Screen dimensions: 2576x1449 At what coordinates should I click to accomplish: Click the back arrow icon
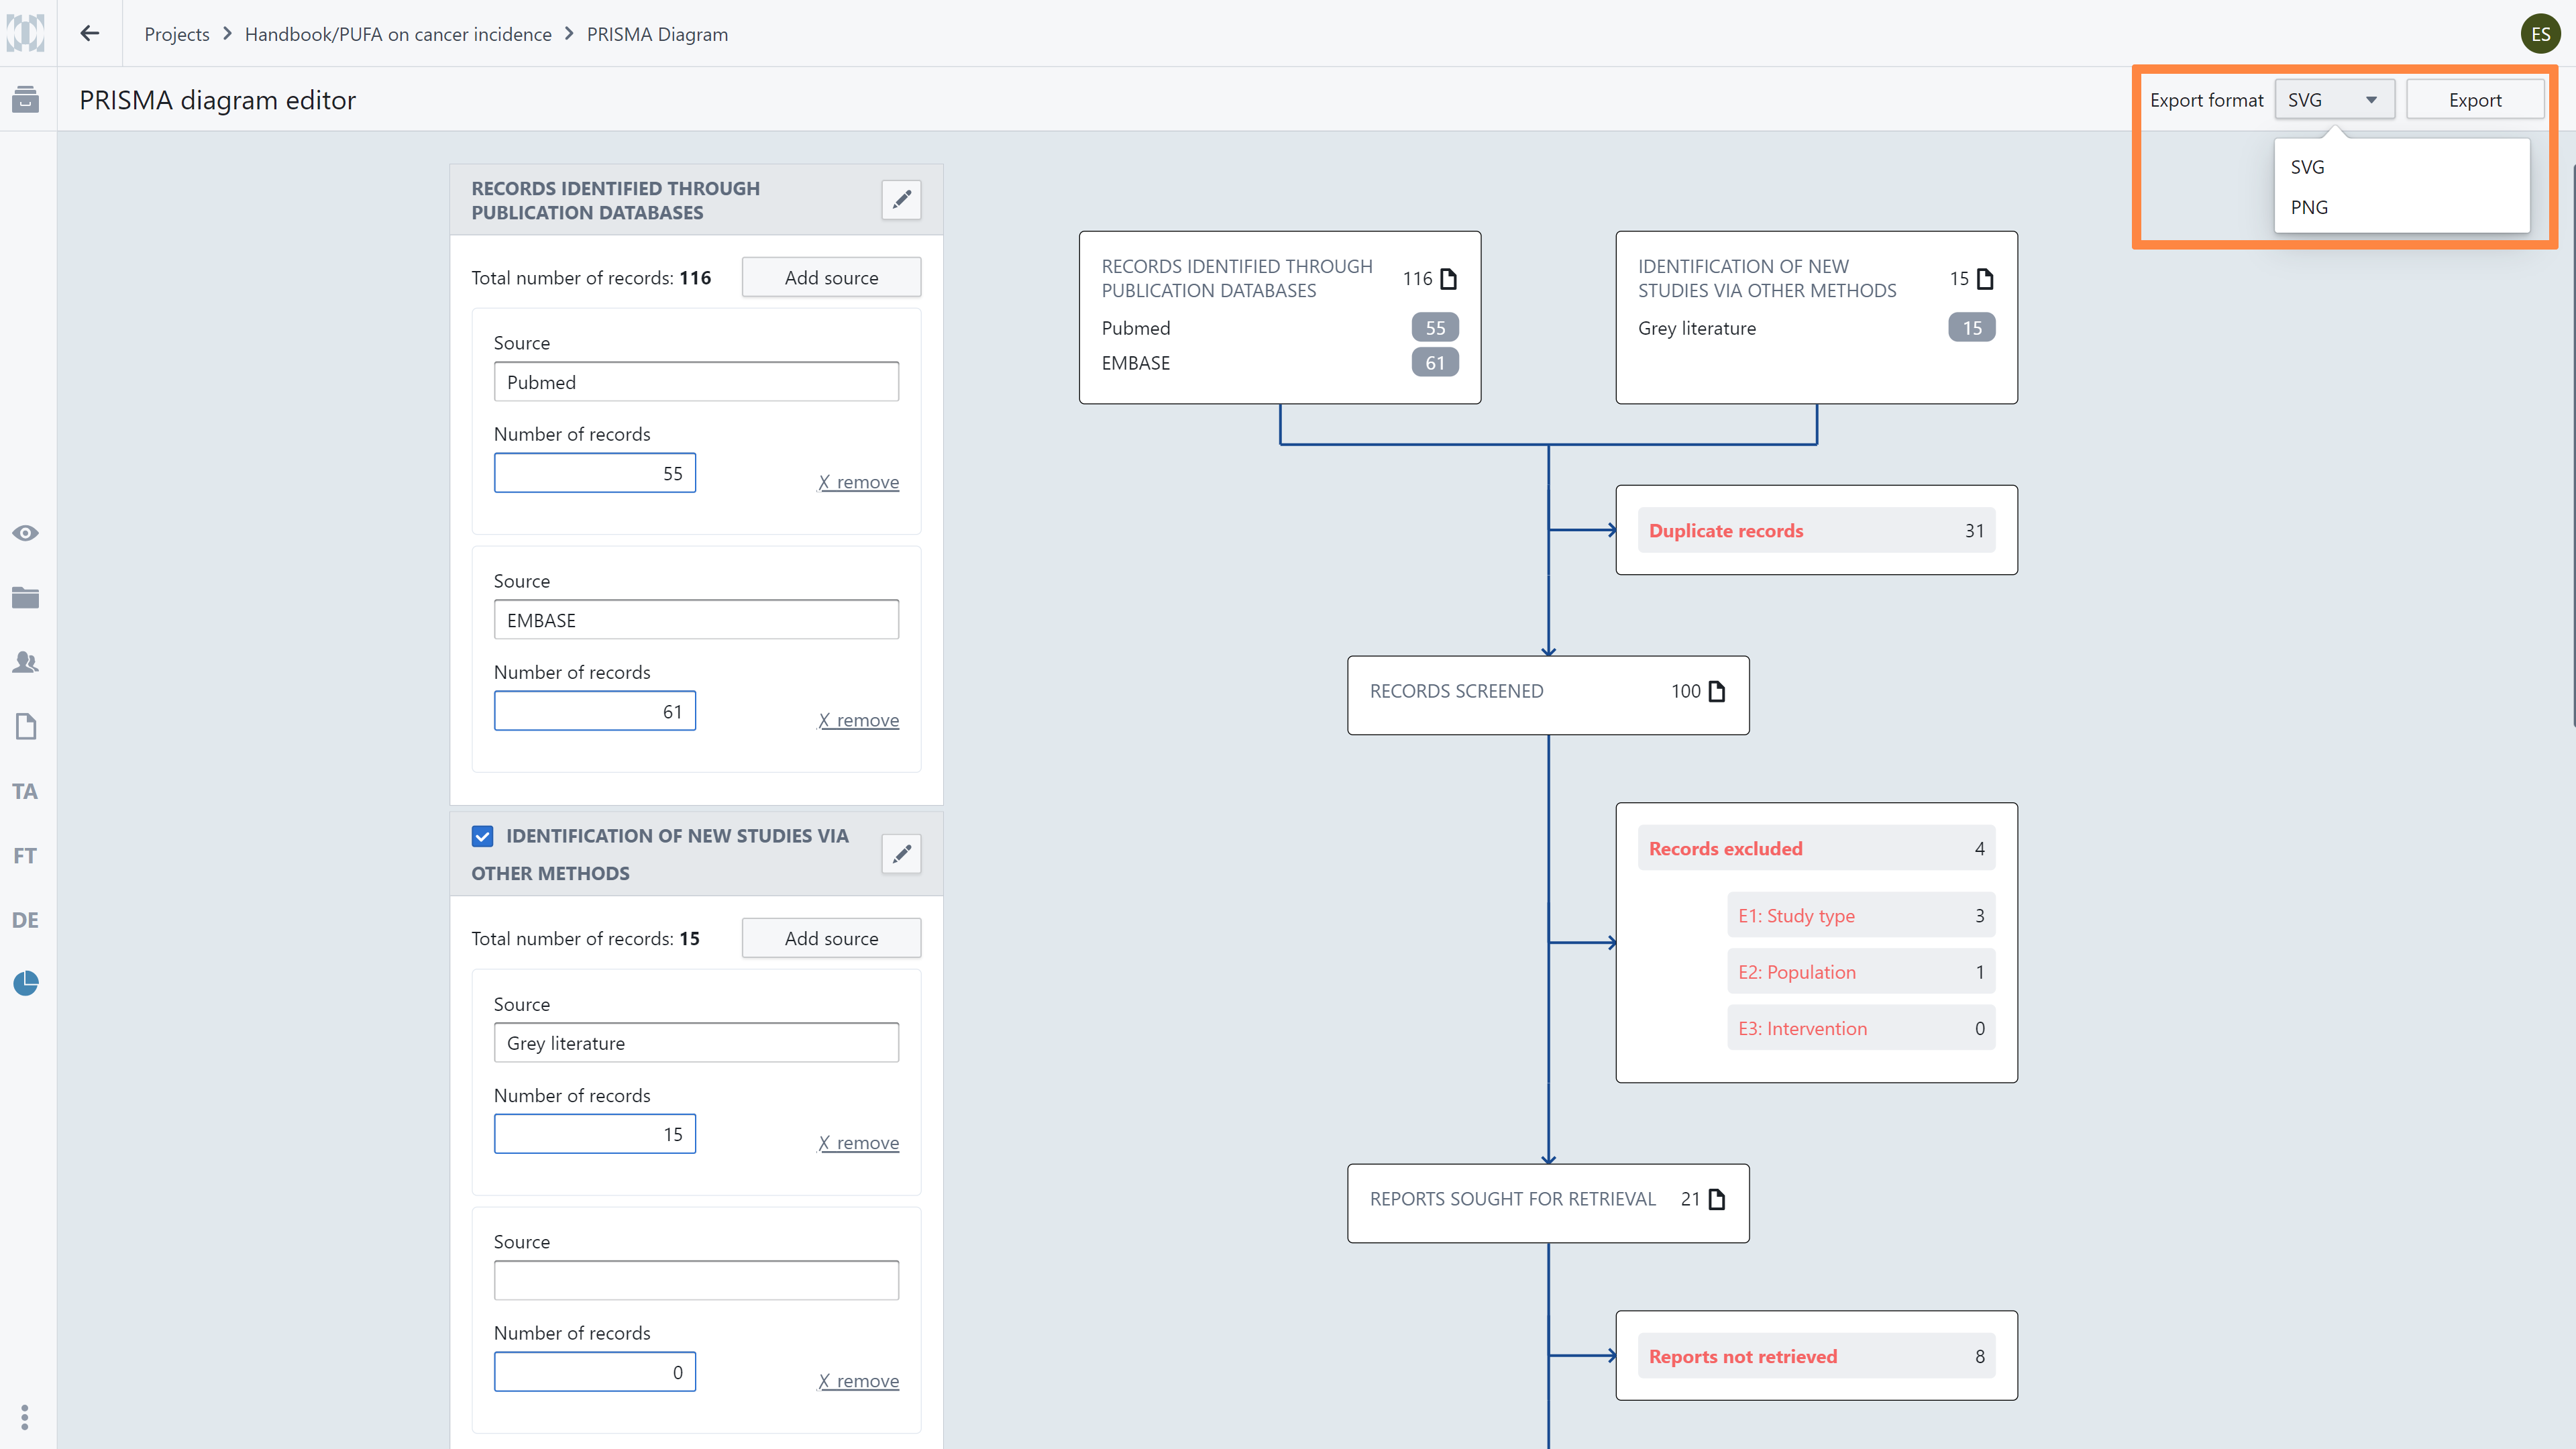[90, 34]
